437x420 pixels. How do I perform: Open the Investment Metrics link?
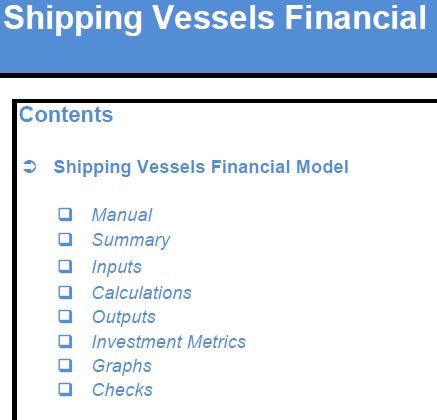169,342
